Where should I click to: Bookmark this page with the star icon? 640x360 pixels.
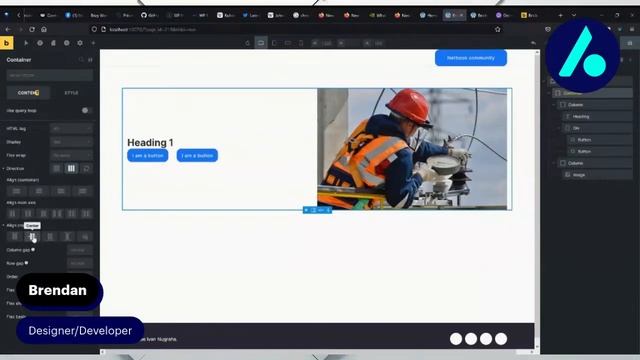[x=498, y=29]
